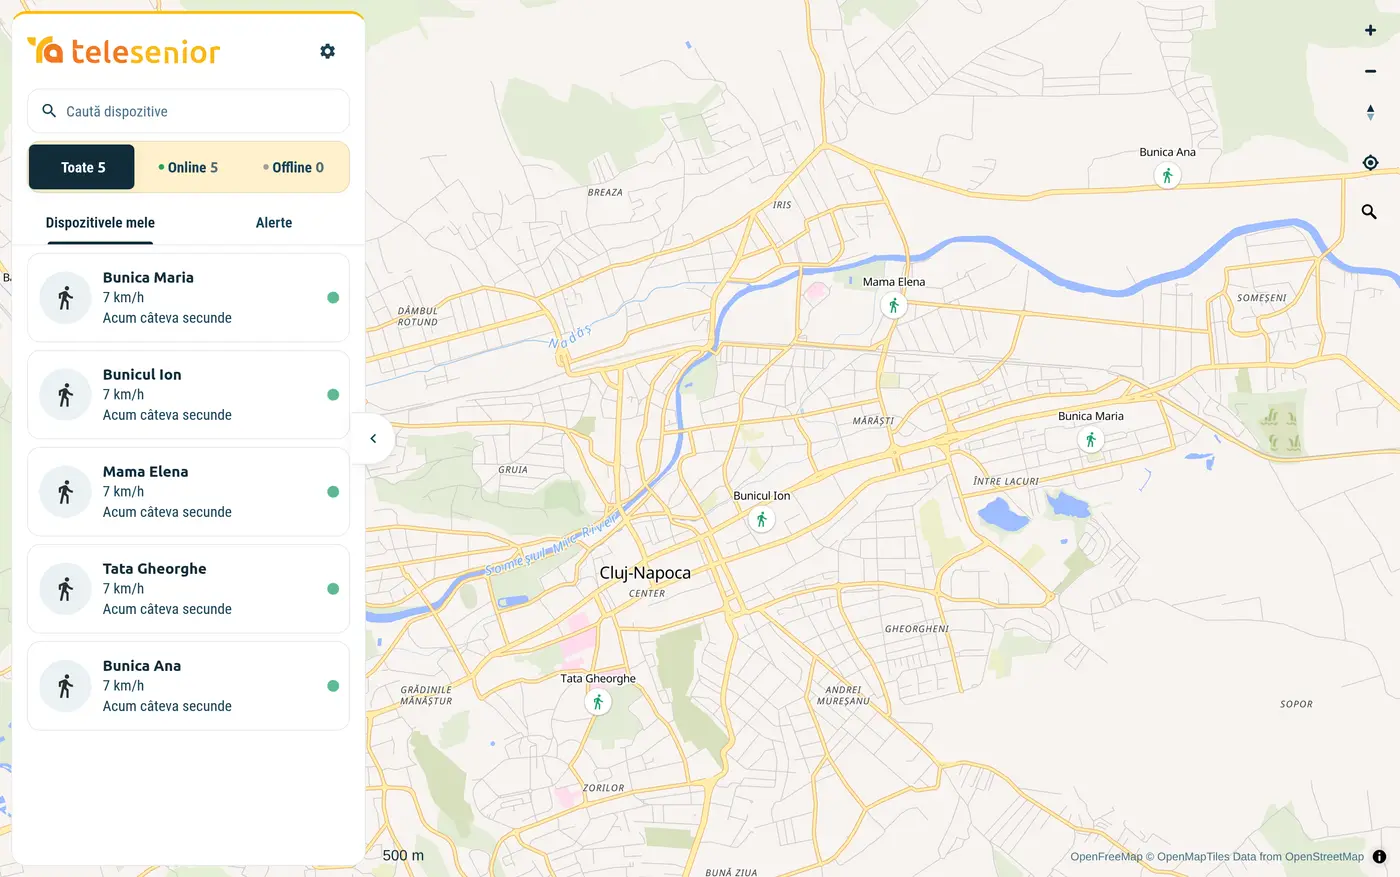Open the OpenMapTiles attribution link
This screenshot has width=1400, height=877.
point(1193,856)
